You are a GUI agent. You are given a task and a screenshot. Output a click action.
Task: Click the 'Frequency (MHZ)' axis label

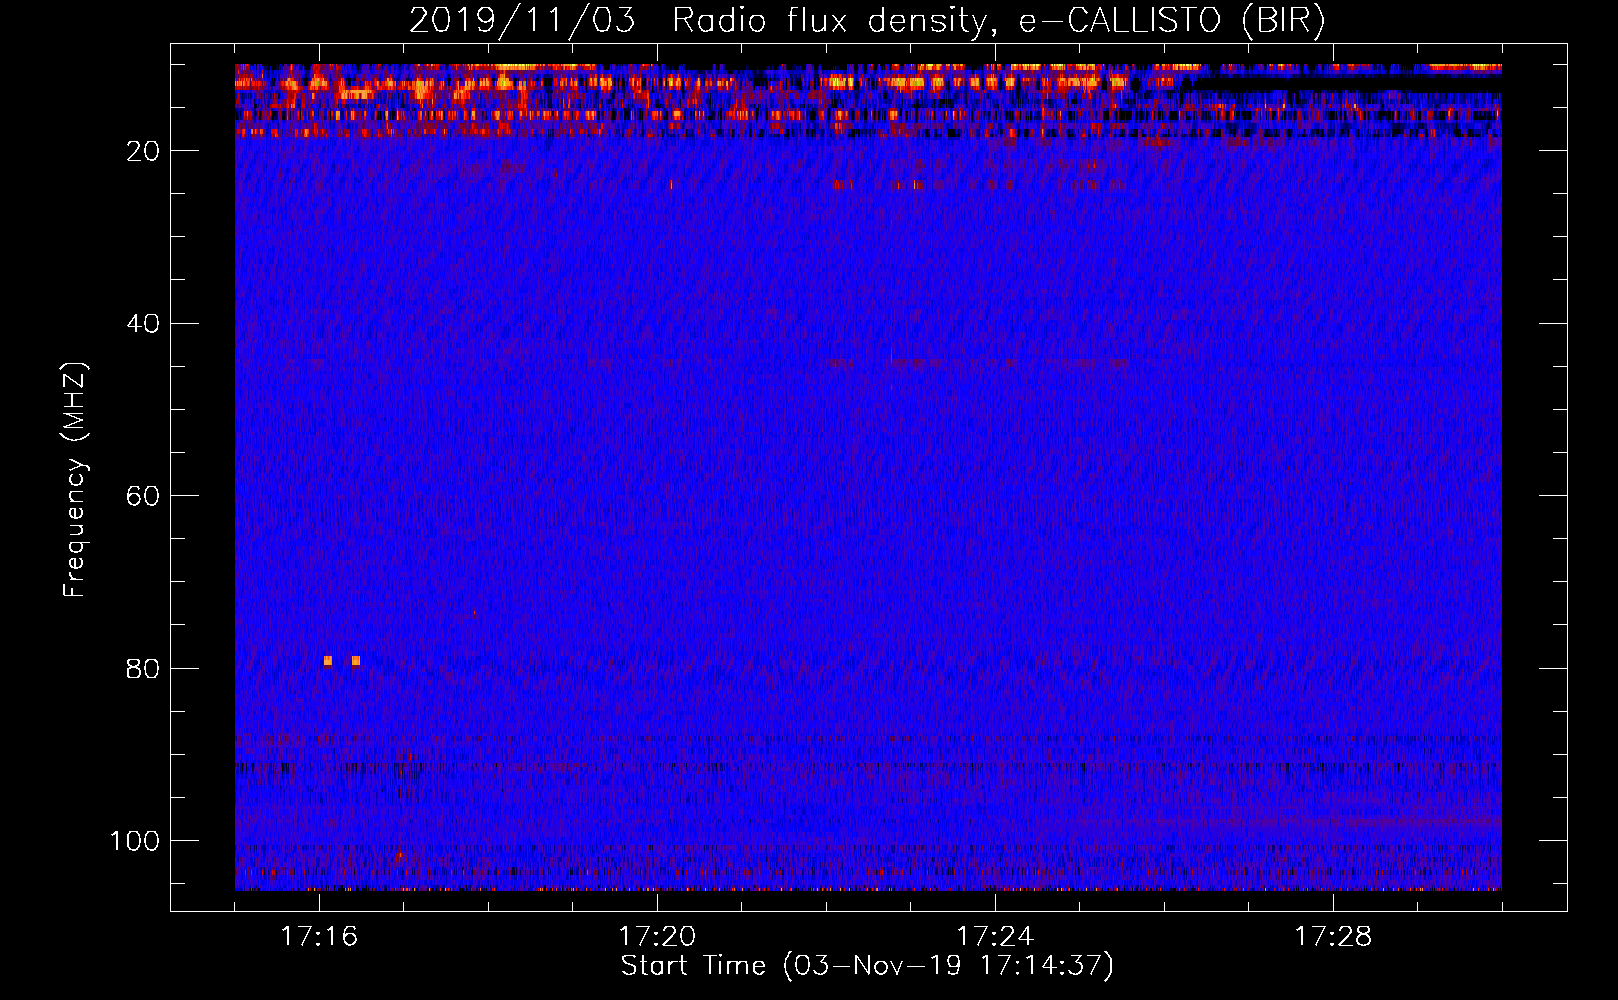[x=75, y=480]
